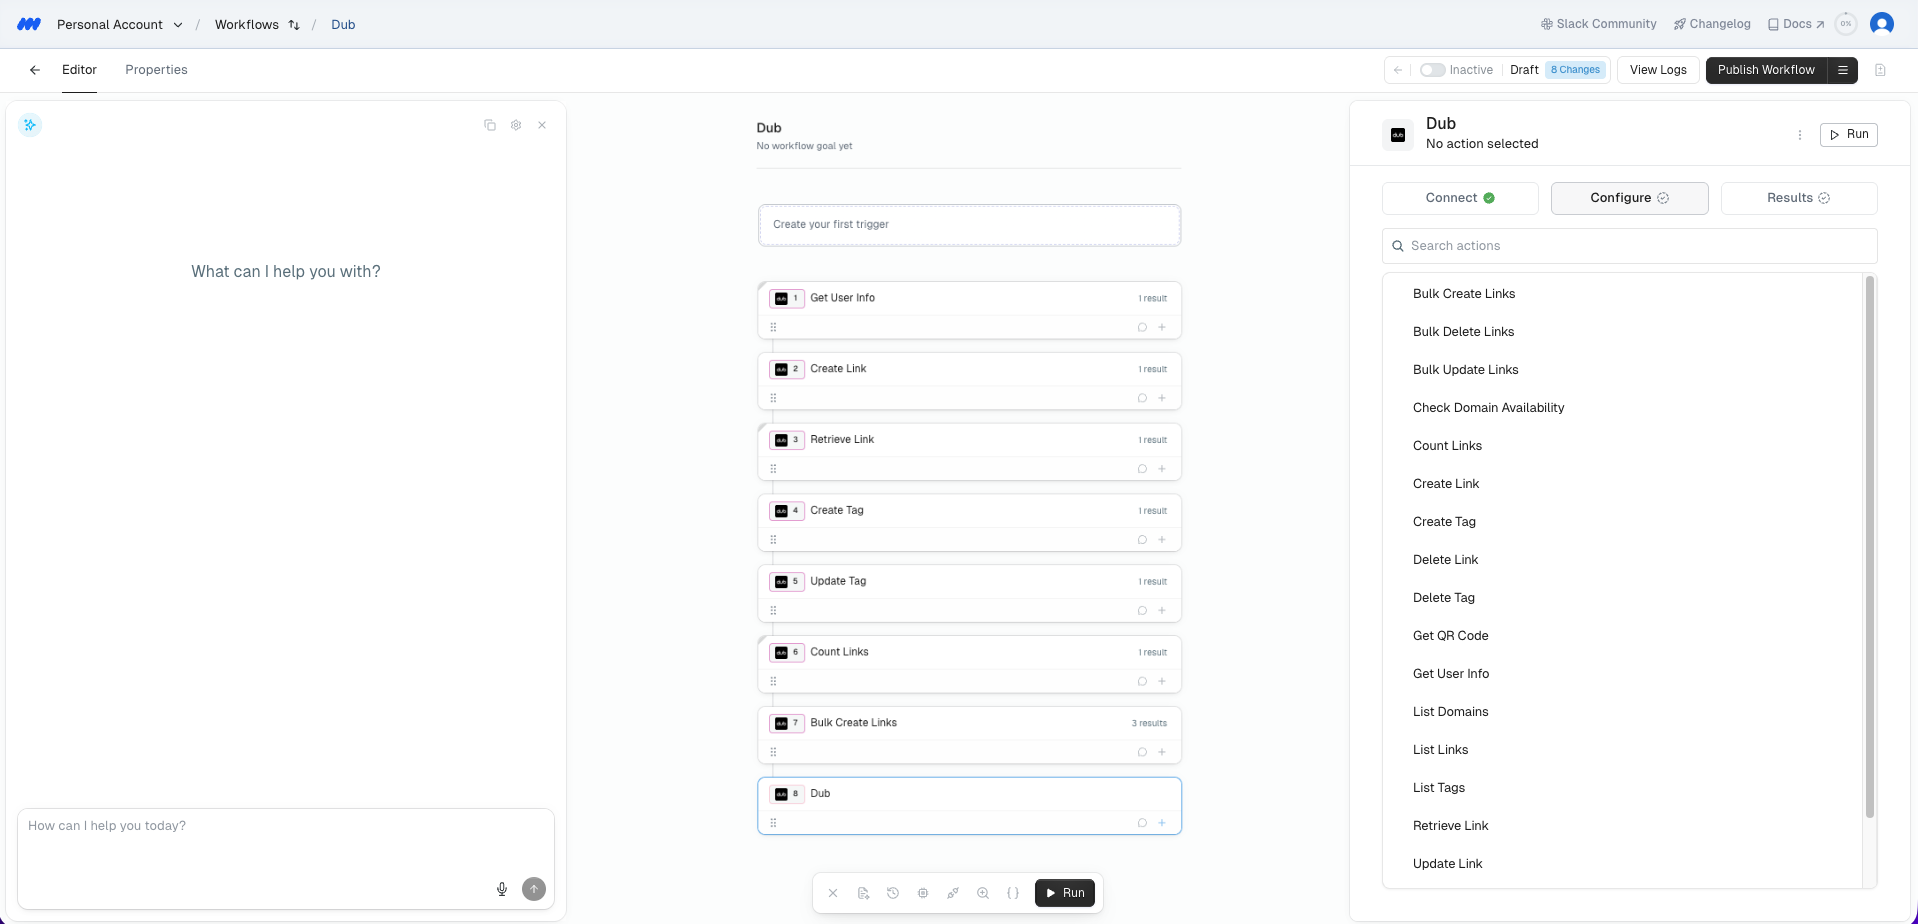Click the blue home logo icon
Image resolution: width=1918 pixels, height=924 pixels.
click(x=29, y=24)
